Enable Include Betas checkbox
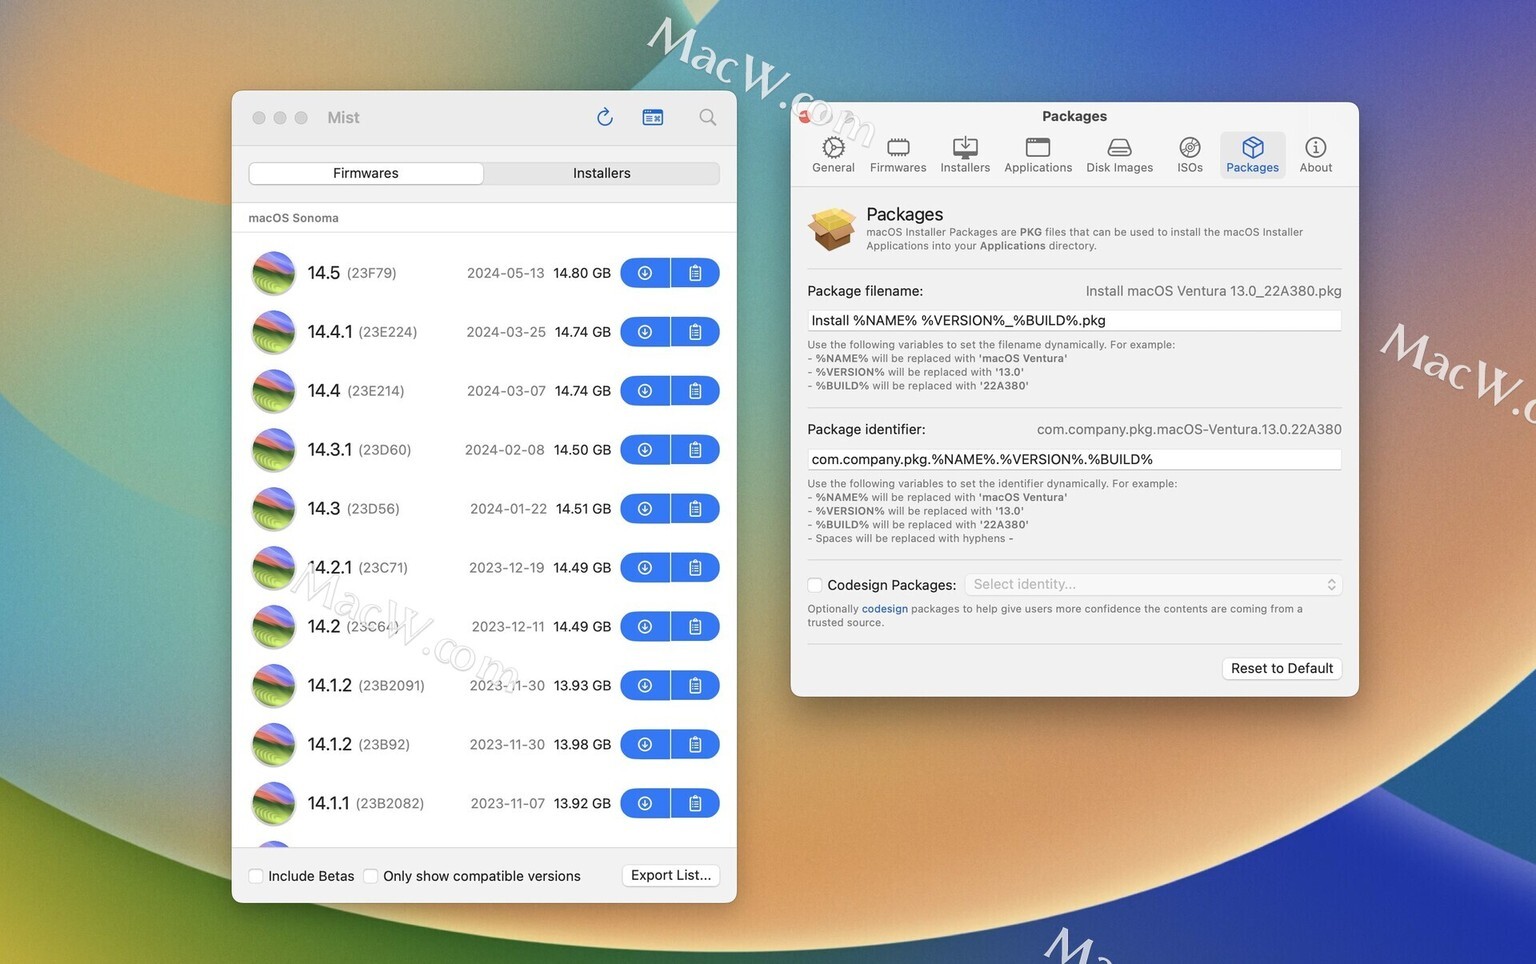The image size is (1536, 964). click(x=256, y=876)
